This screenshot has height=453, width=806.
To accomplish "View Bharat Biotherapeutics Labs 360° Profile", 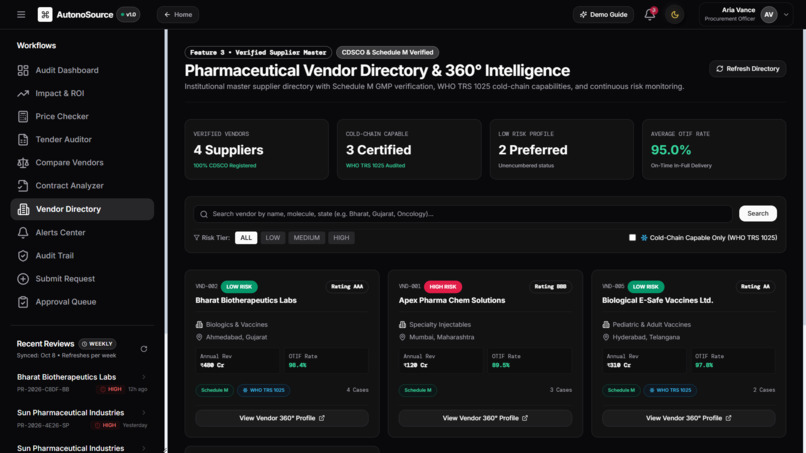I will click(282, 418).
